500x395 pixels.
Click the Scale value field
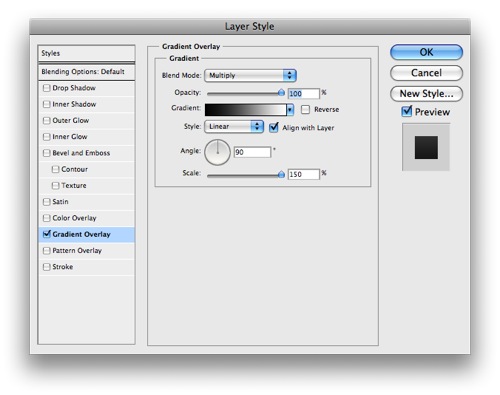tap(304, 174)
